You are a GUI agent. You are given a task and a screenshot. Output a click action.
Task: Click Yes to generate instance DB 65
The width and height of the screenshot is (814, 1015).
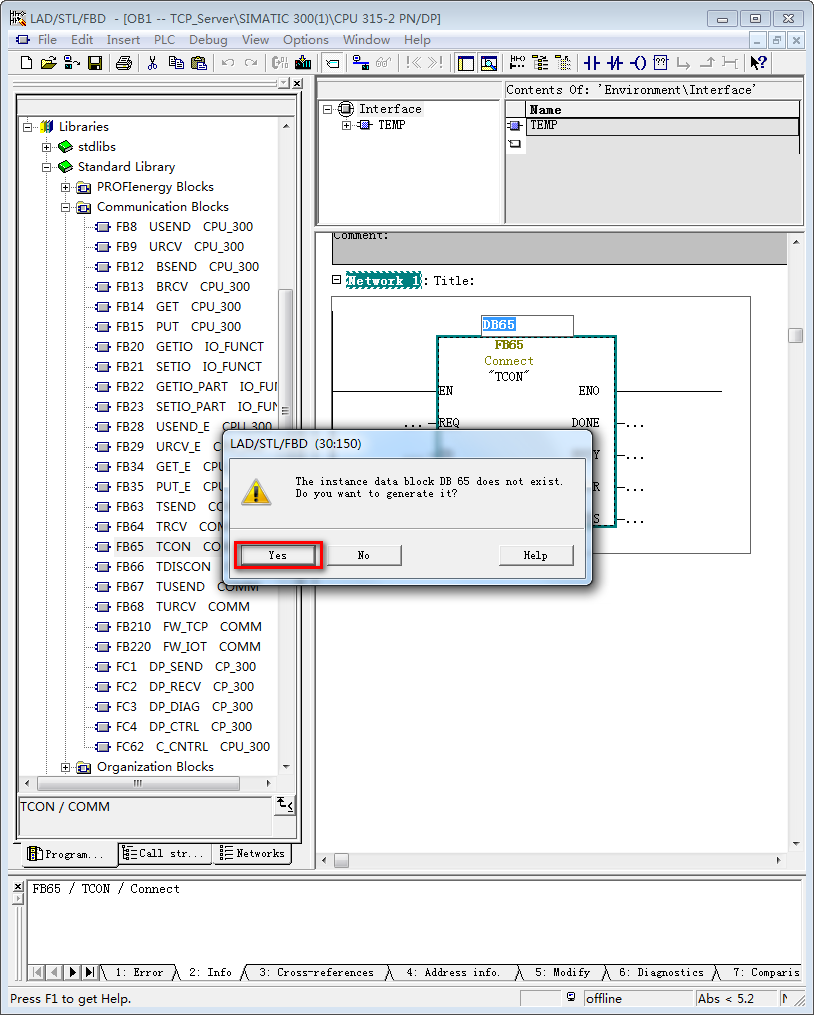[x=278, y=555]
